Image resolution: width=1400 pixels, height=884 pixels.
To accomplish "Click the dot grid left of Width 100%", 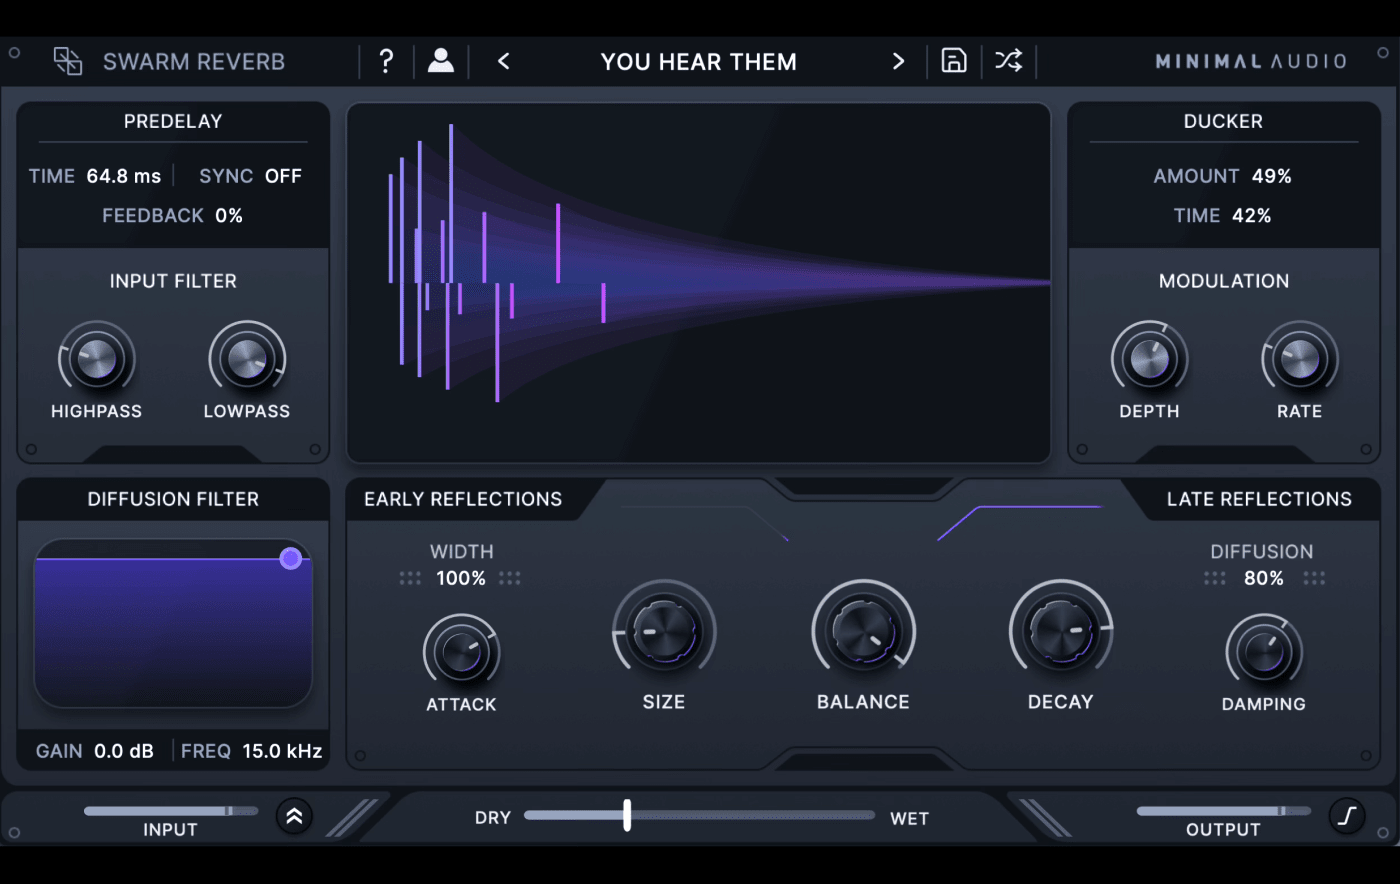I will 410,578.
